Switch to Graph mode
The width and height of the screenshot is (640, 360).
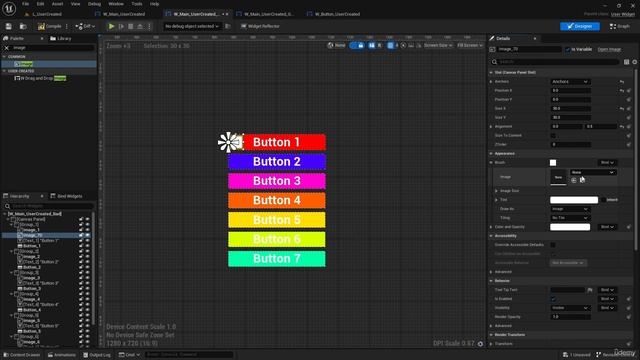tap(620, 26)
